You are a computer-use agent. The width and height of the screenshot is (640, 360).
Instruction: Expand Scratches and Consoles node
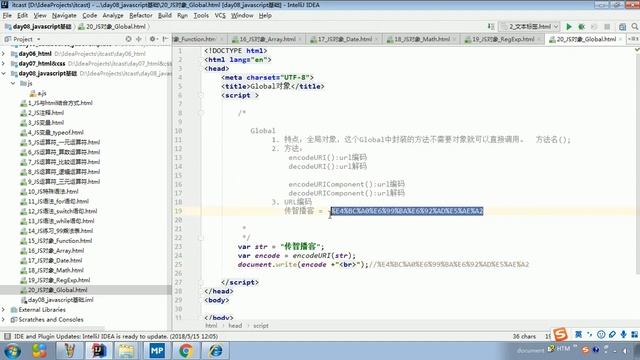tap(4, 319)
